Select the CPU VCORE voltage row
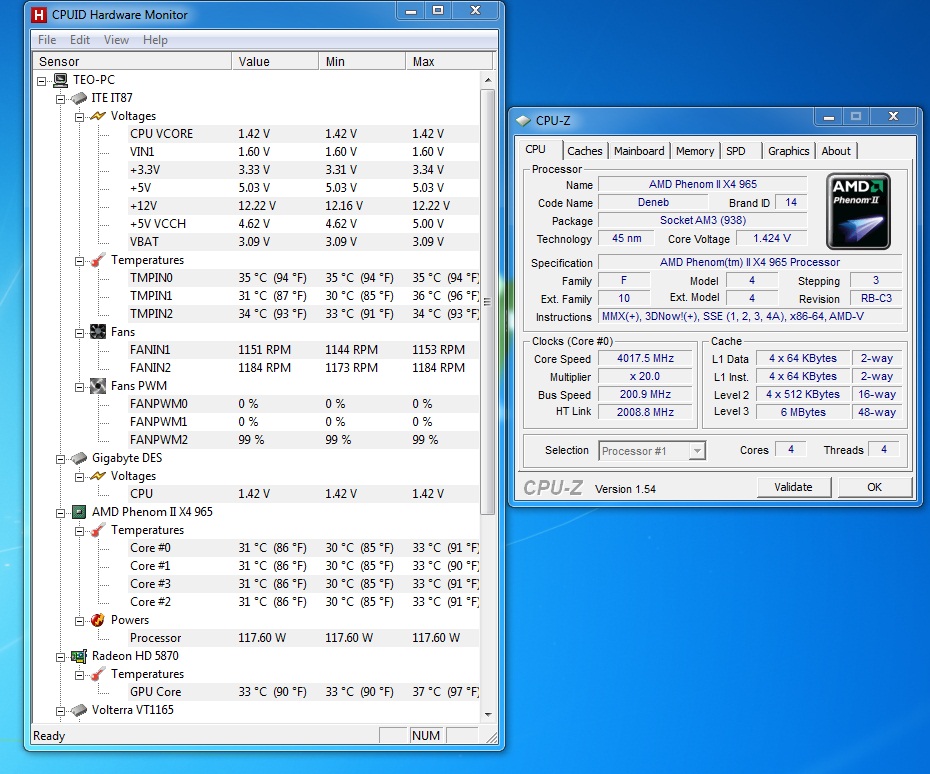The height and width of the screenshot is (774, 930). (x=304, y=134)
